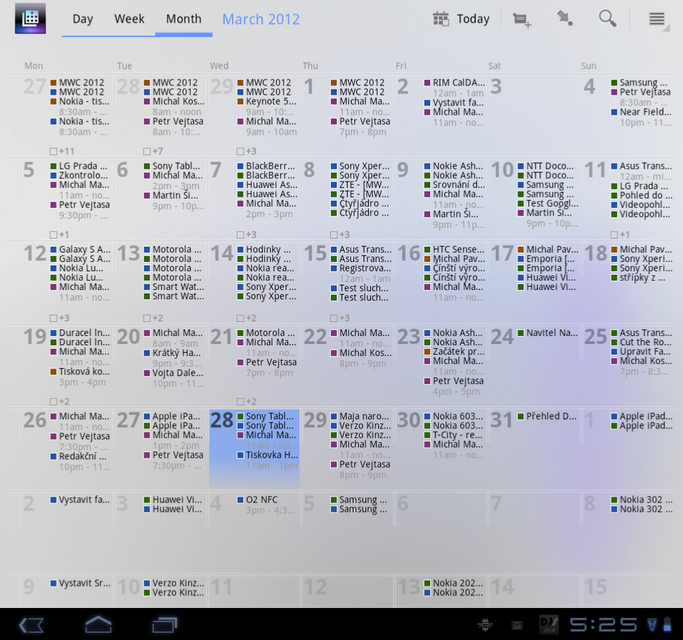683x640 pixels.
Task: Open the recent apps button
Action: [x=164, y=625]
